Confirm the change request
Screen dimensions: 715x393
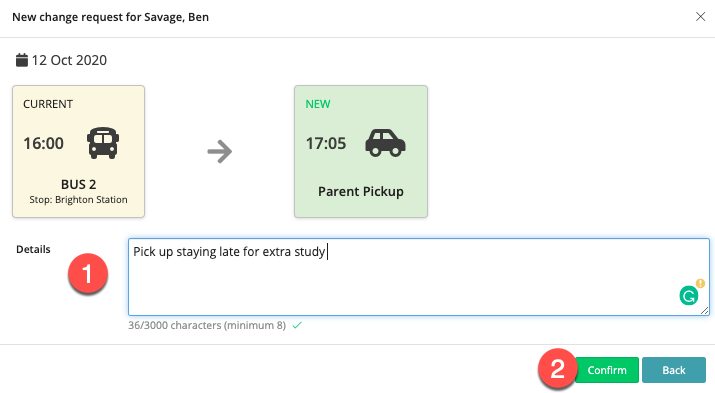607,370
